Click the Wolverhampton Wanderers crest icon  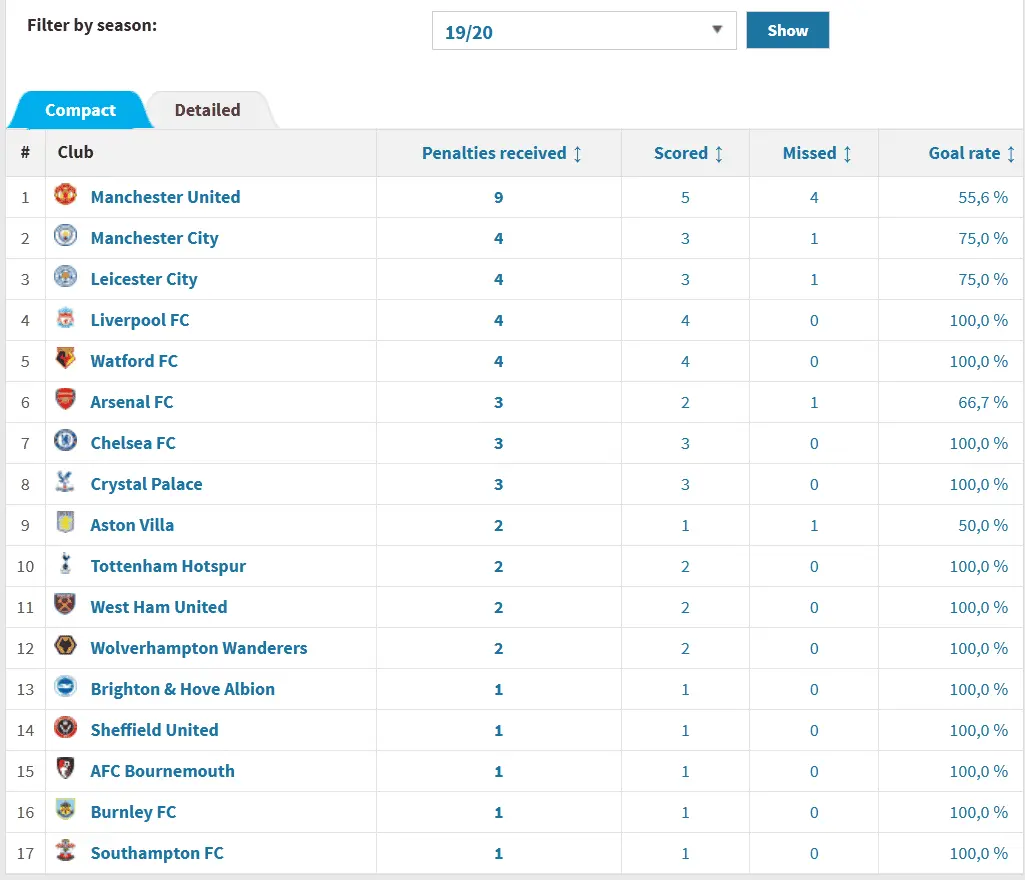click(66, 647)
